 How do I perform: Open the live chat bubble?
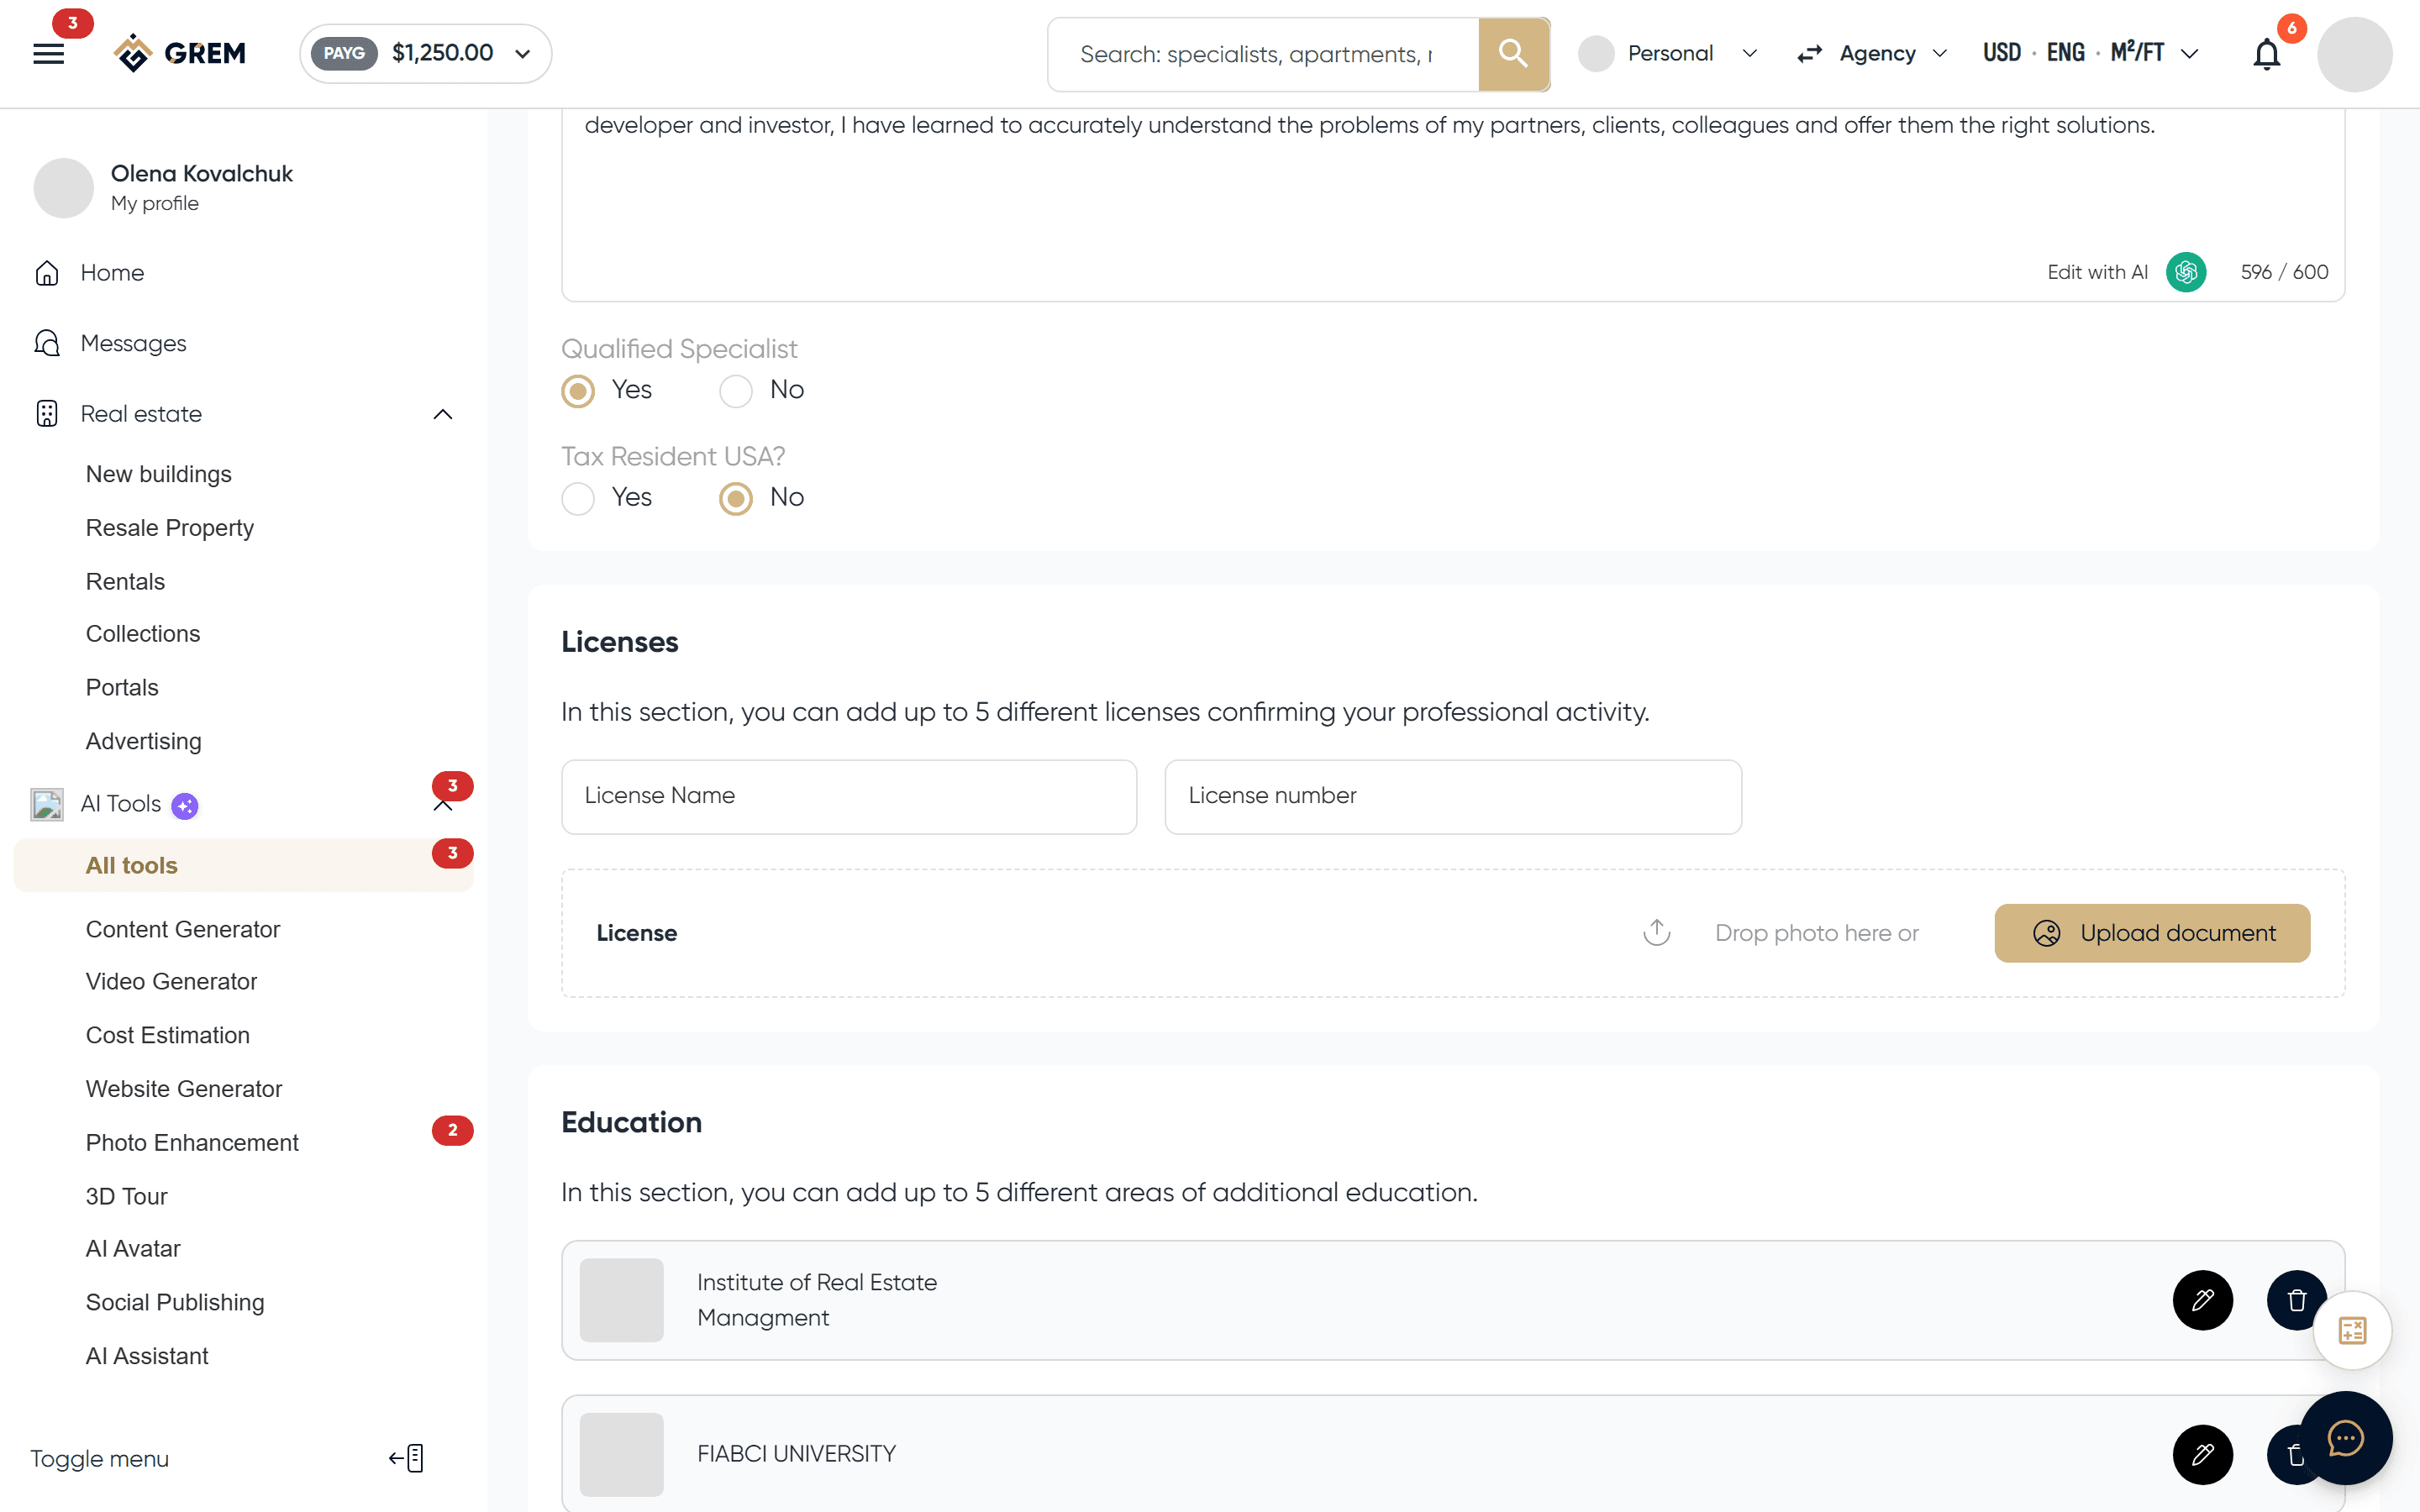coord(2345,1438)
